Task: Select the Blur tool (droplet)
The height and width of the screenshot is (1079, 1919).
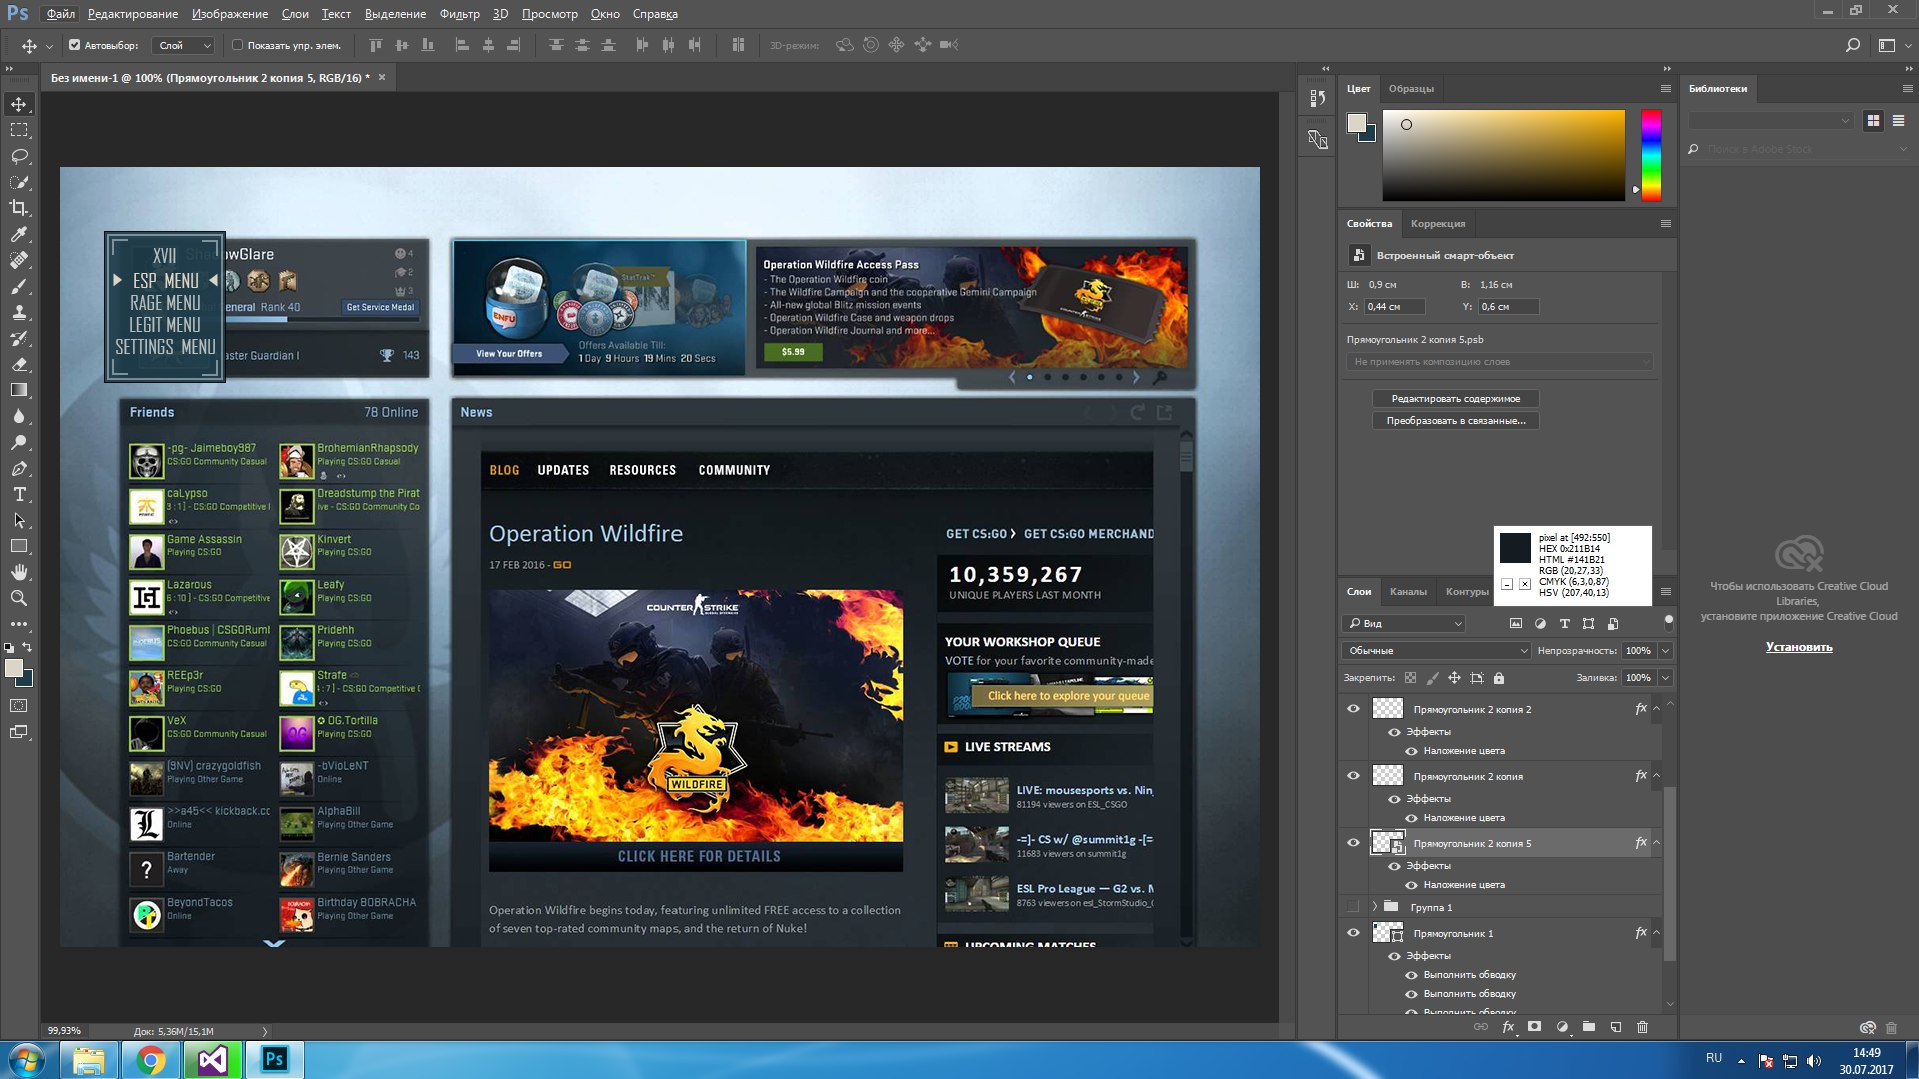Action: 19,416
